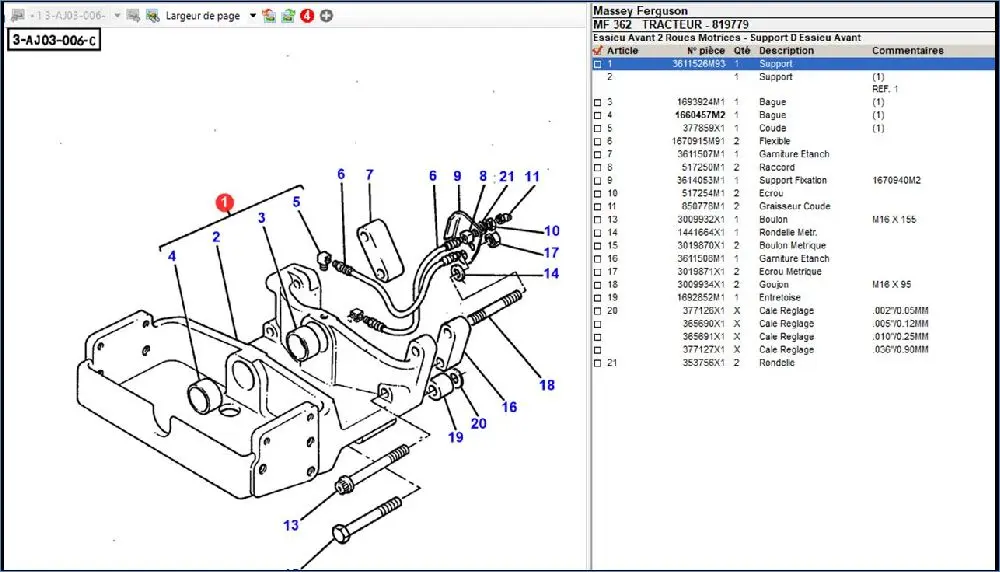Select the Graisseur Coude description
The height and width of the screenshot is (572, 1000).
click(795, 206)
